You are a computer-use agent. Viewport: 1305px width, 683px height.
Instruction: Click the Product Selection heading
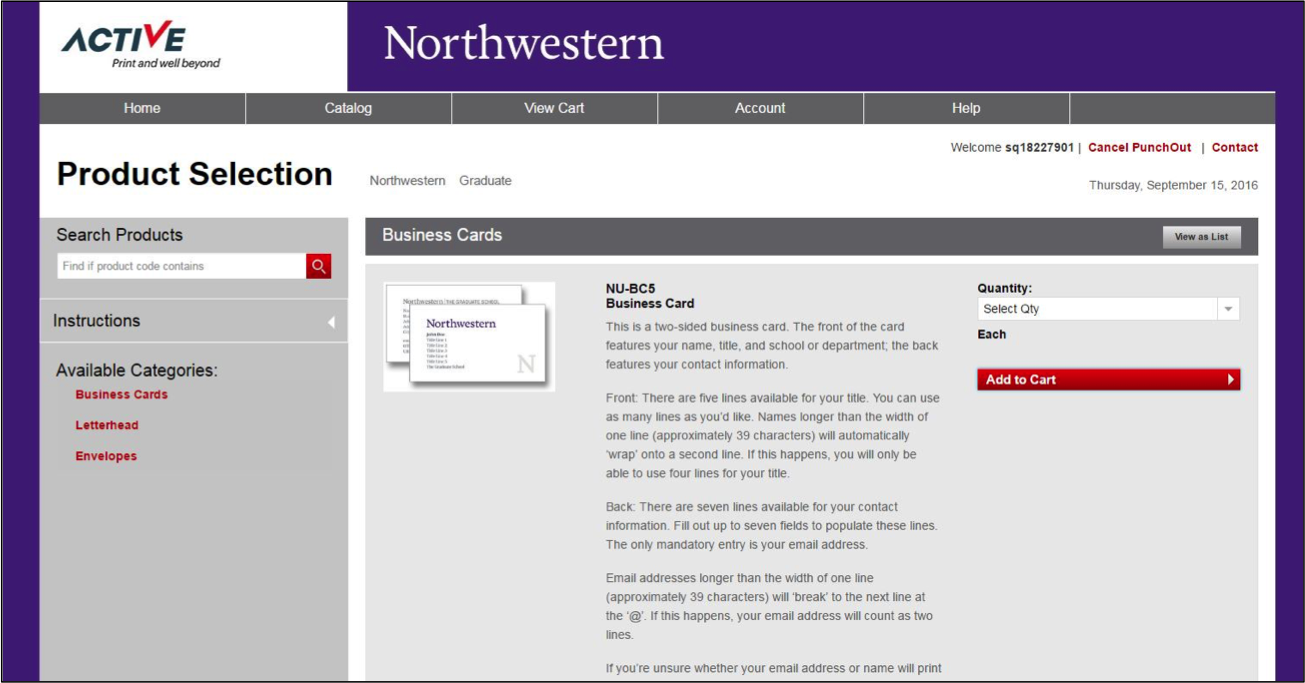[x=194, y=174]
